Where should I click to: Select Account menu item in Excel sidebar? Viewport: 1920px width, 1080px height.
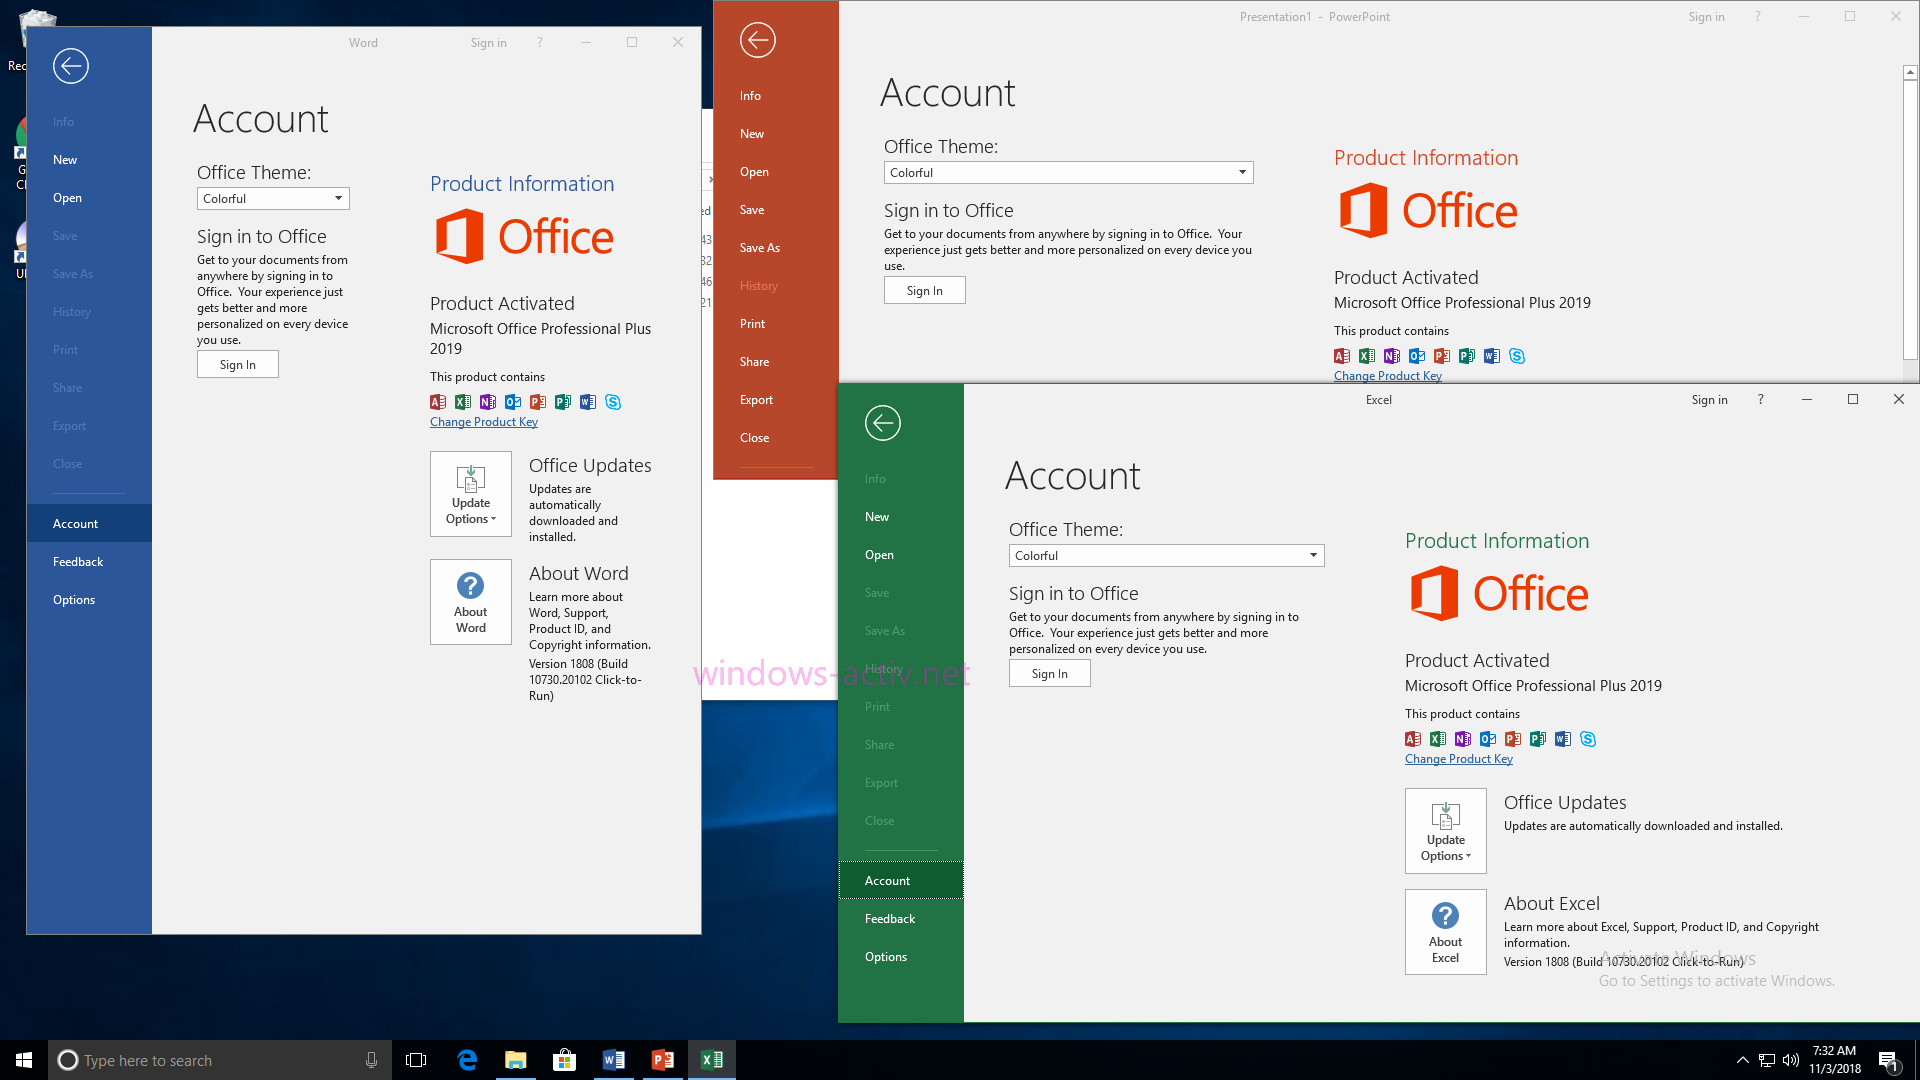(x=886, y=880)
